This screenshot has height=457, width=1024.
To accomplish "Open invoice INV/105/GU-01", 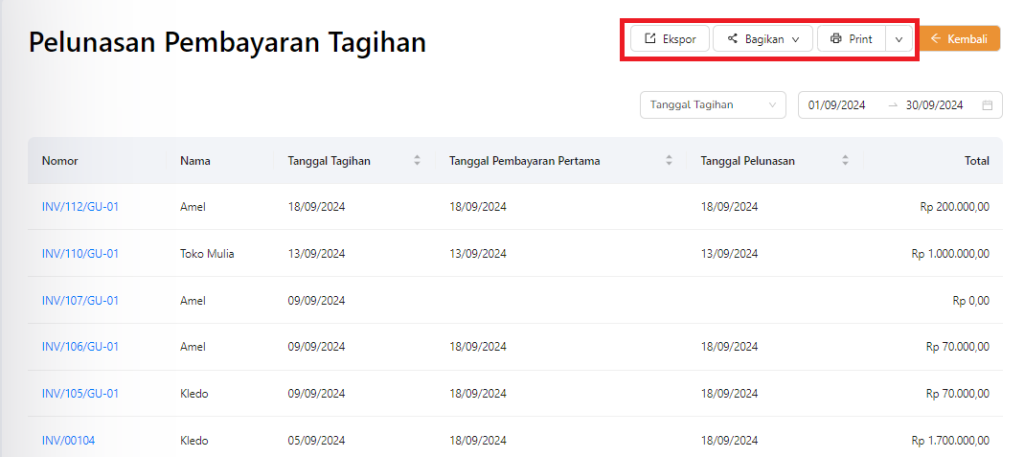I will [x=80, y=394].
